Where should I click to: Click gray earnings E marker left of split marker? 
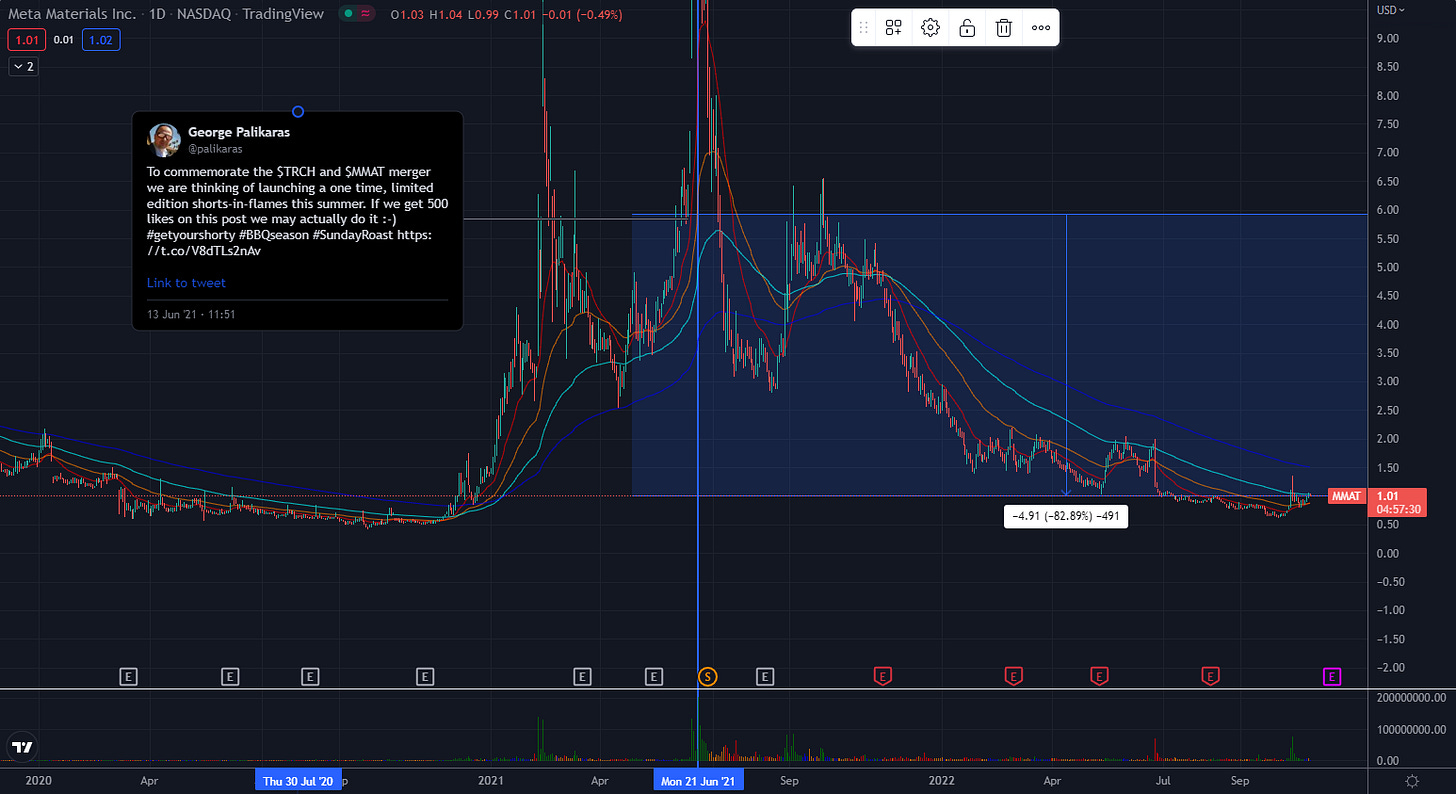pyautogui.click(x=654, y=677)
